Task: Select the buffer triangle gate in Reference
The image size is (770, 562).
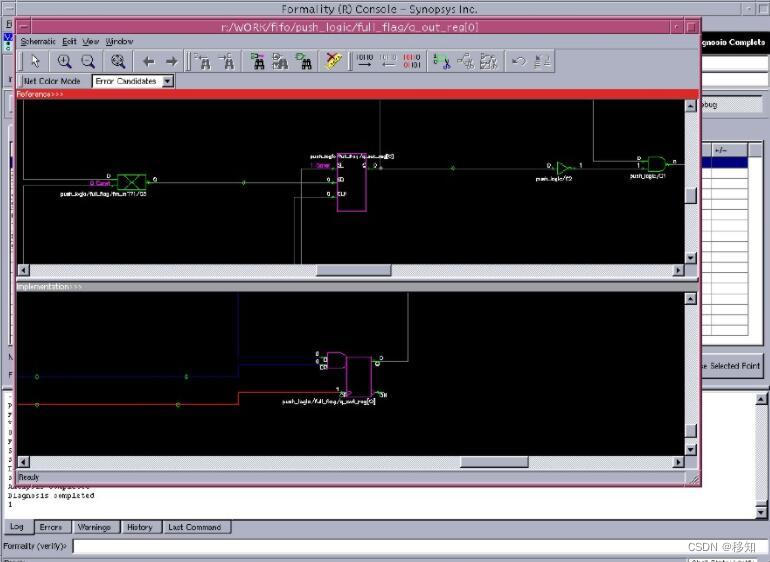Action: click(x=564, y=169)
